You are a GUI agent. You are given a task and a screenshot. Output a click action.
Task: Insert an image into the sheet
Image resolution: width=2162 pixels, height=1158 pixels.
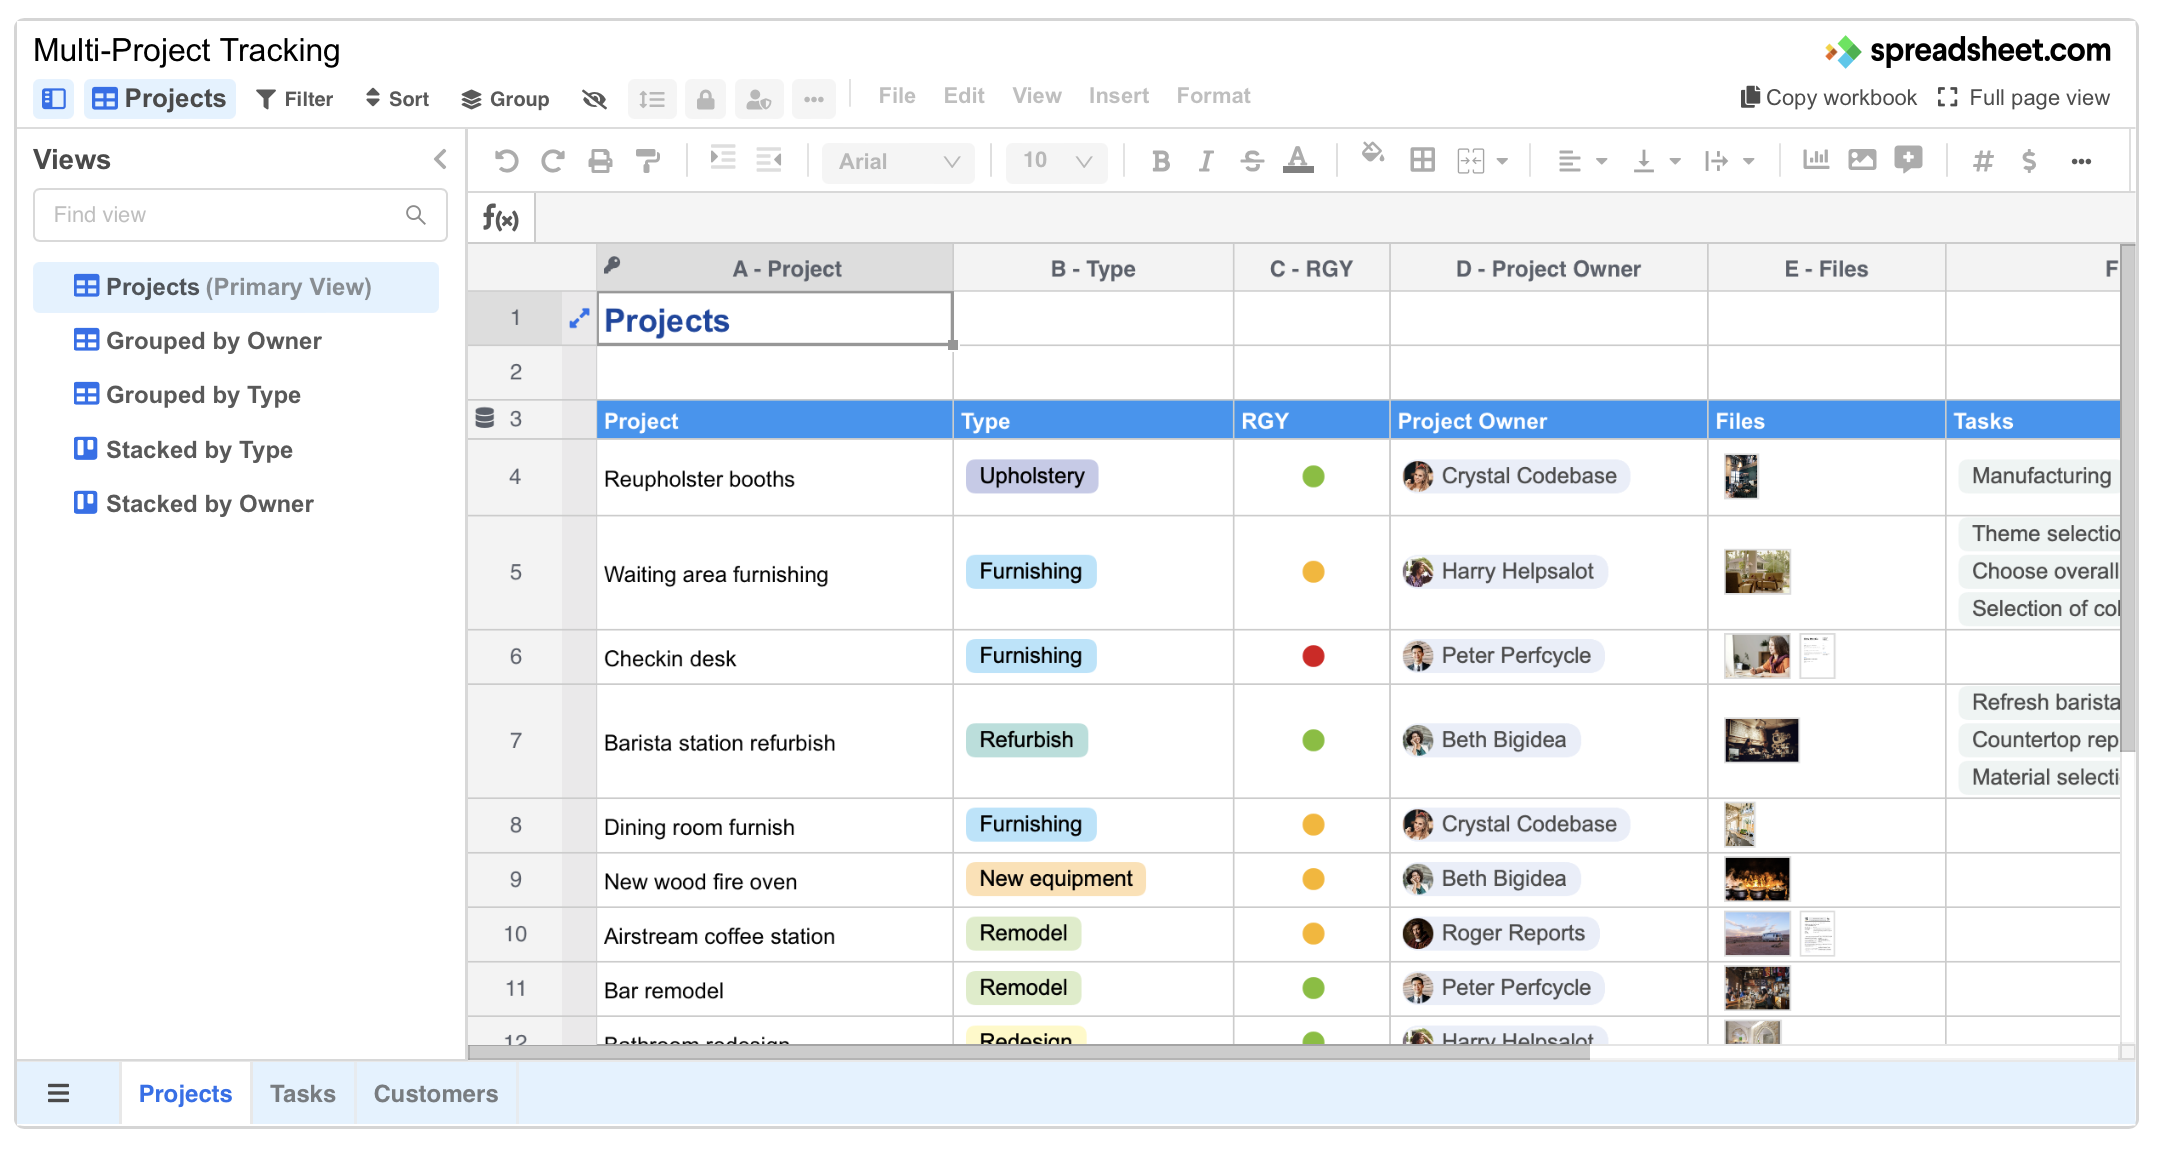1862,160
